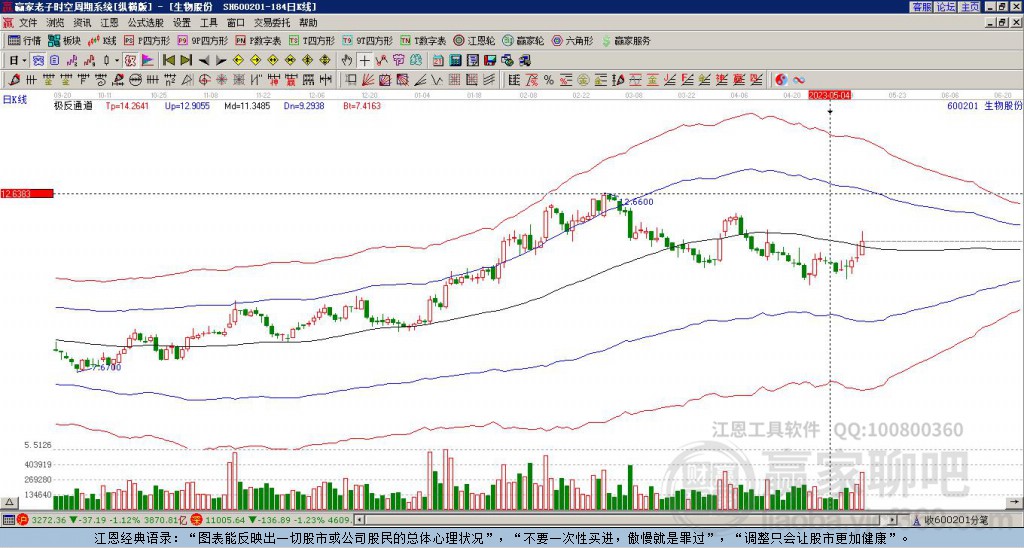This screenshot has height=548, width=1024.
Task: Click the 600201 生物股份 stock label
Action: [x=985, y=106]
